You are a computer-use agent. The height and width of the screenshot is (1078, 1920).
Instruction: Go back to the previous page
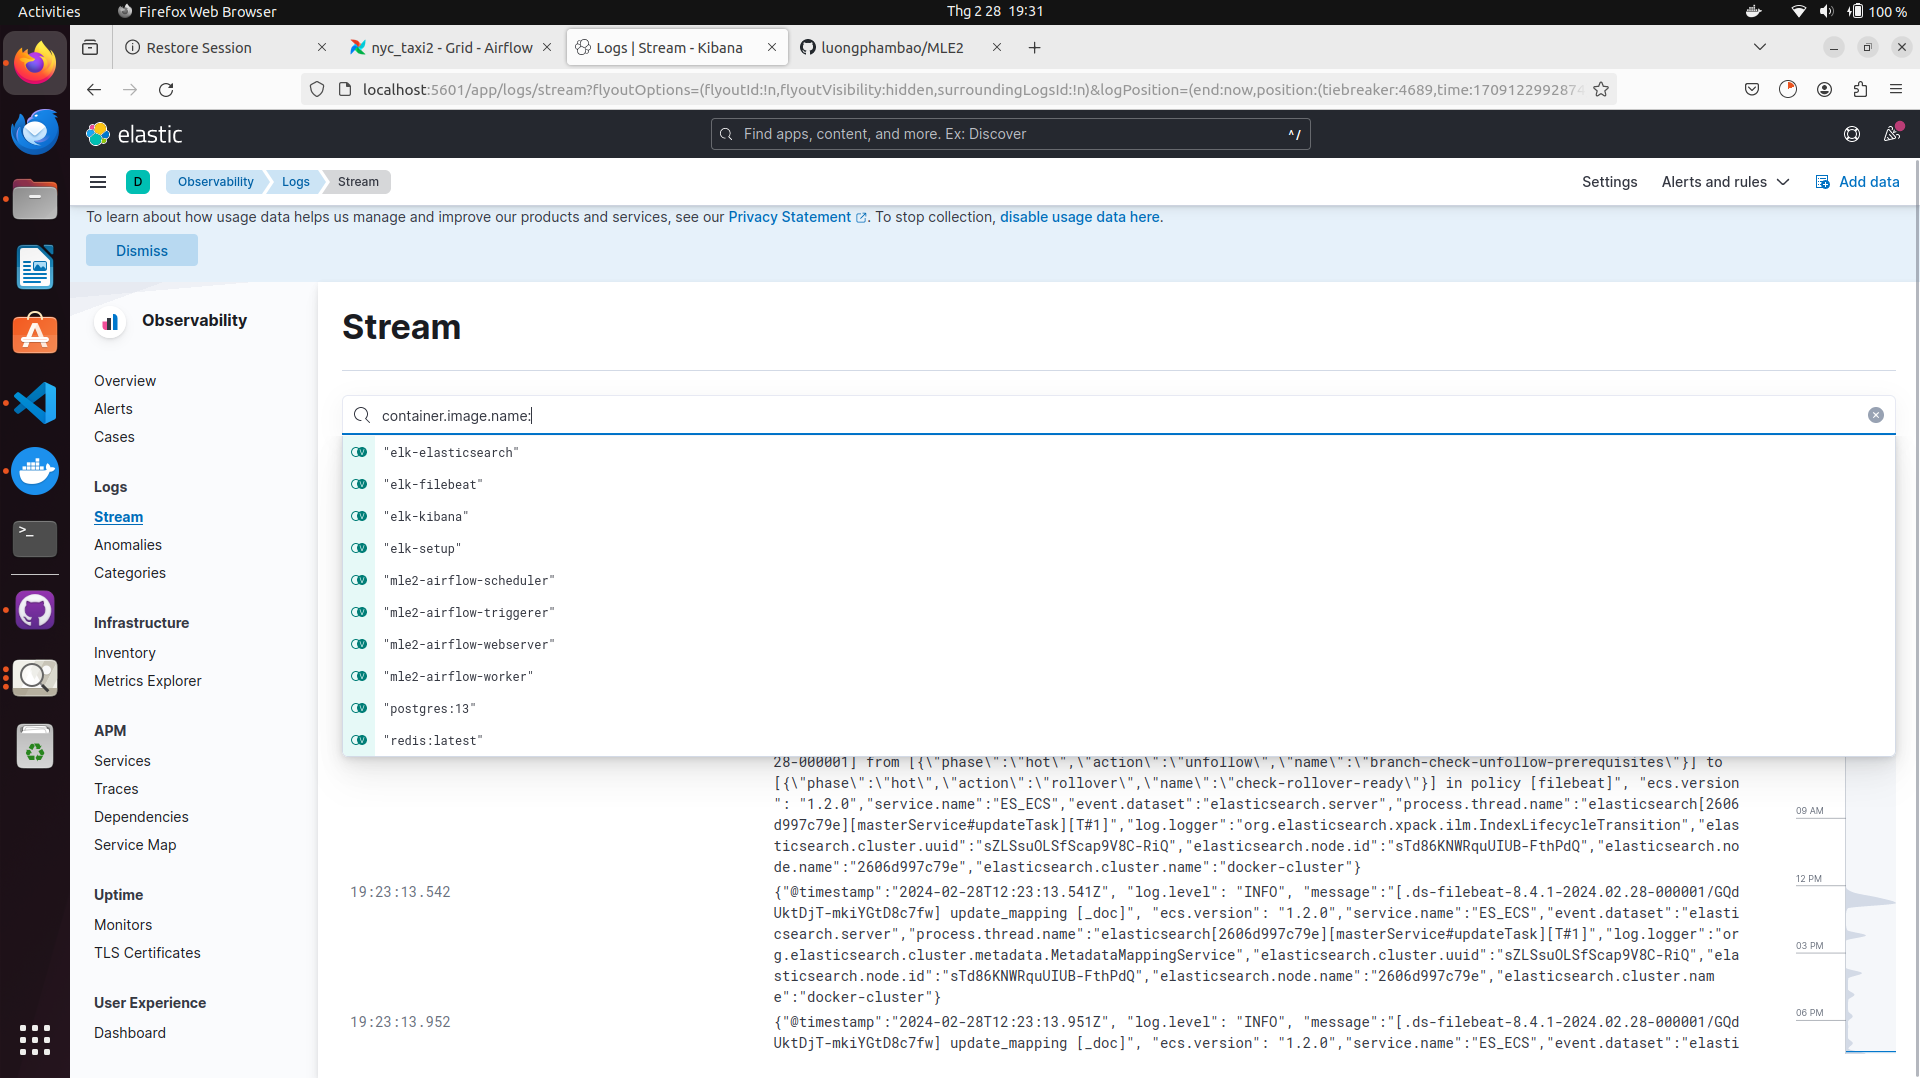94,89
